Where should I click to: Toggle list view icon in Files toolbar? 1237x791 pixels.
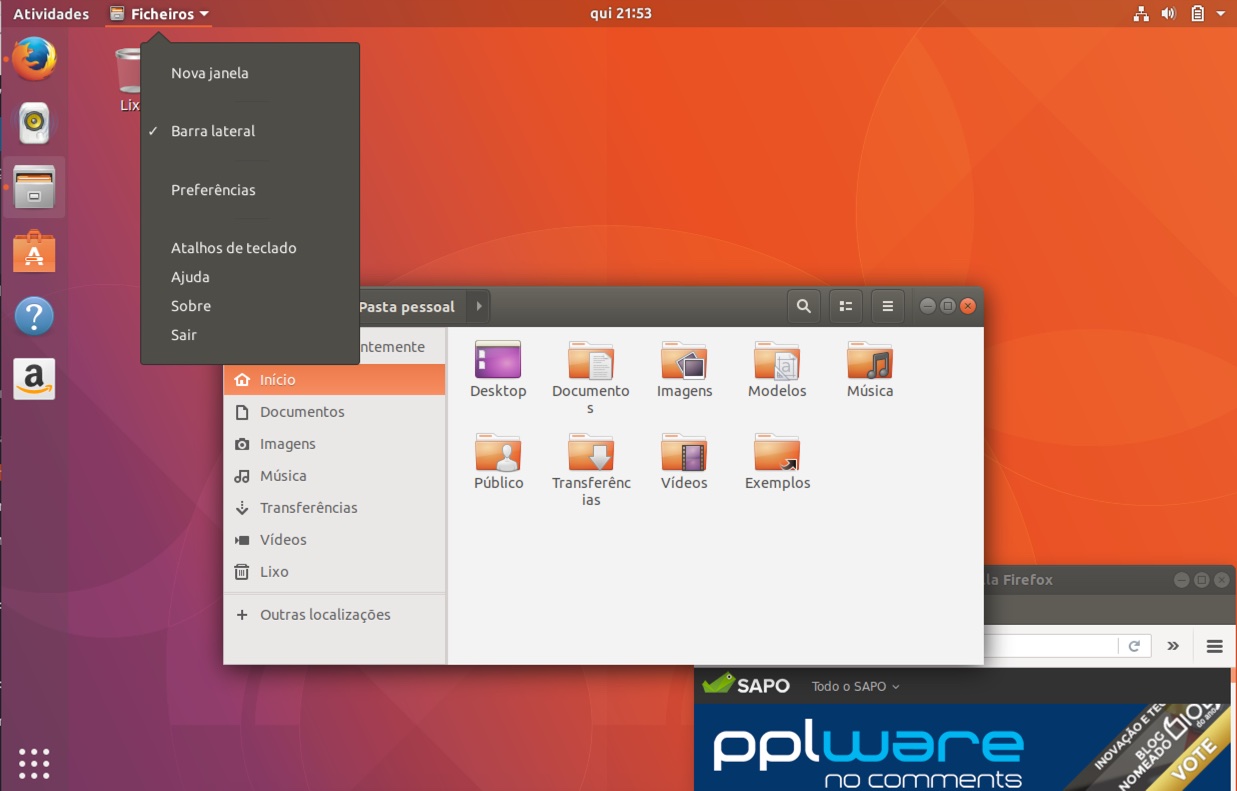(x=845, y=307)
